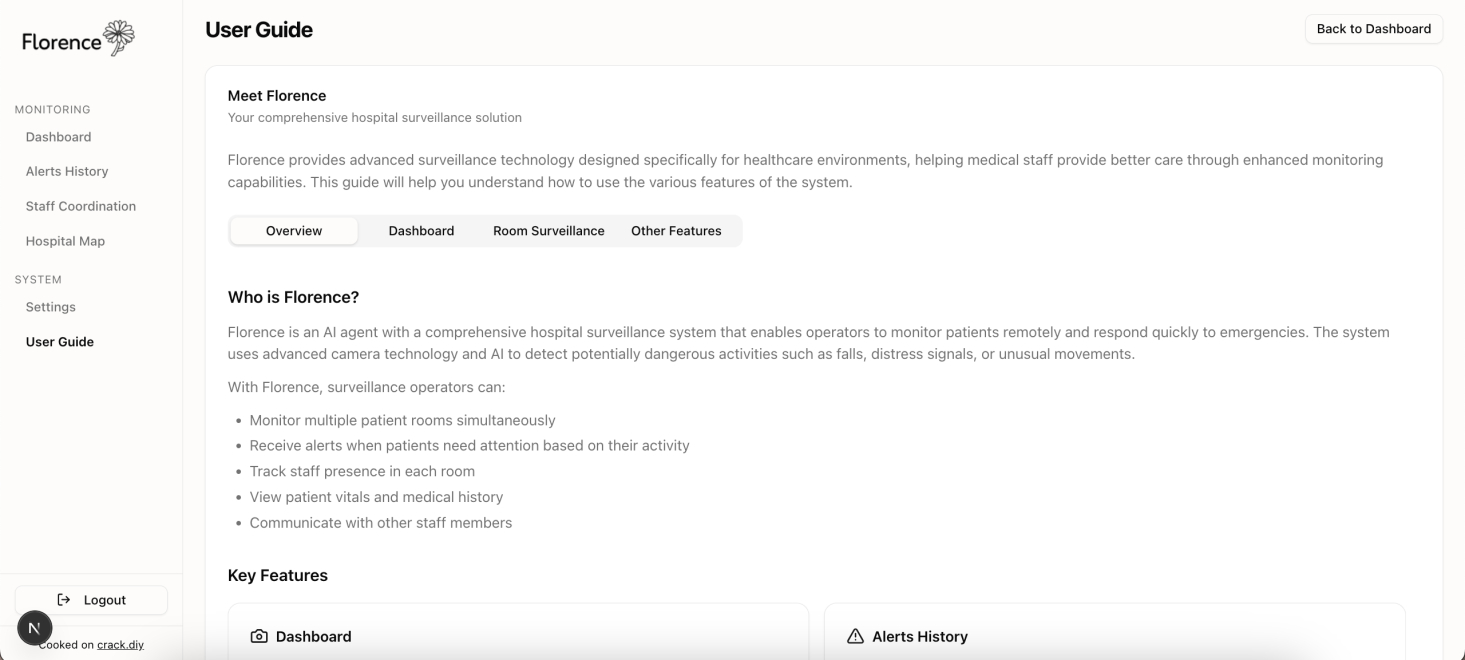
Task: Open the Room Surveillance tab
Action: tap(548, 231)
